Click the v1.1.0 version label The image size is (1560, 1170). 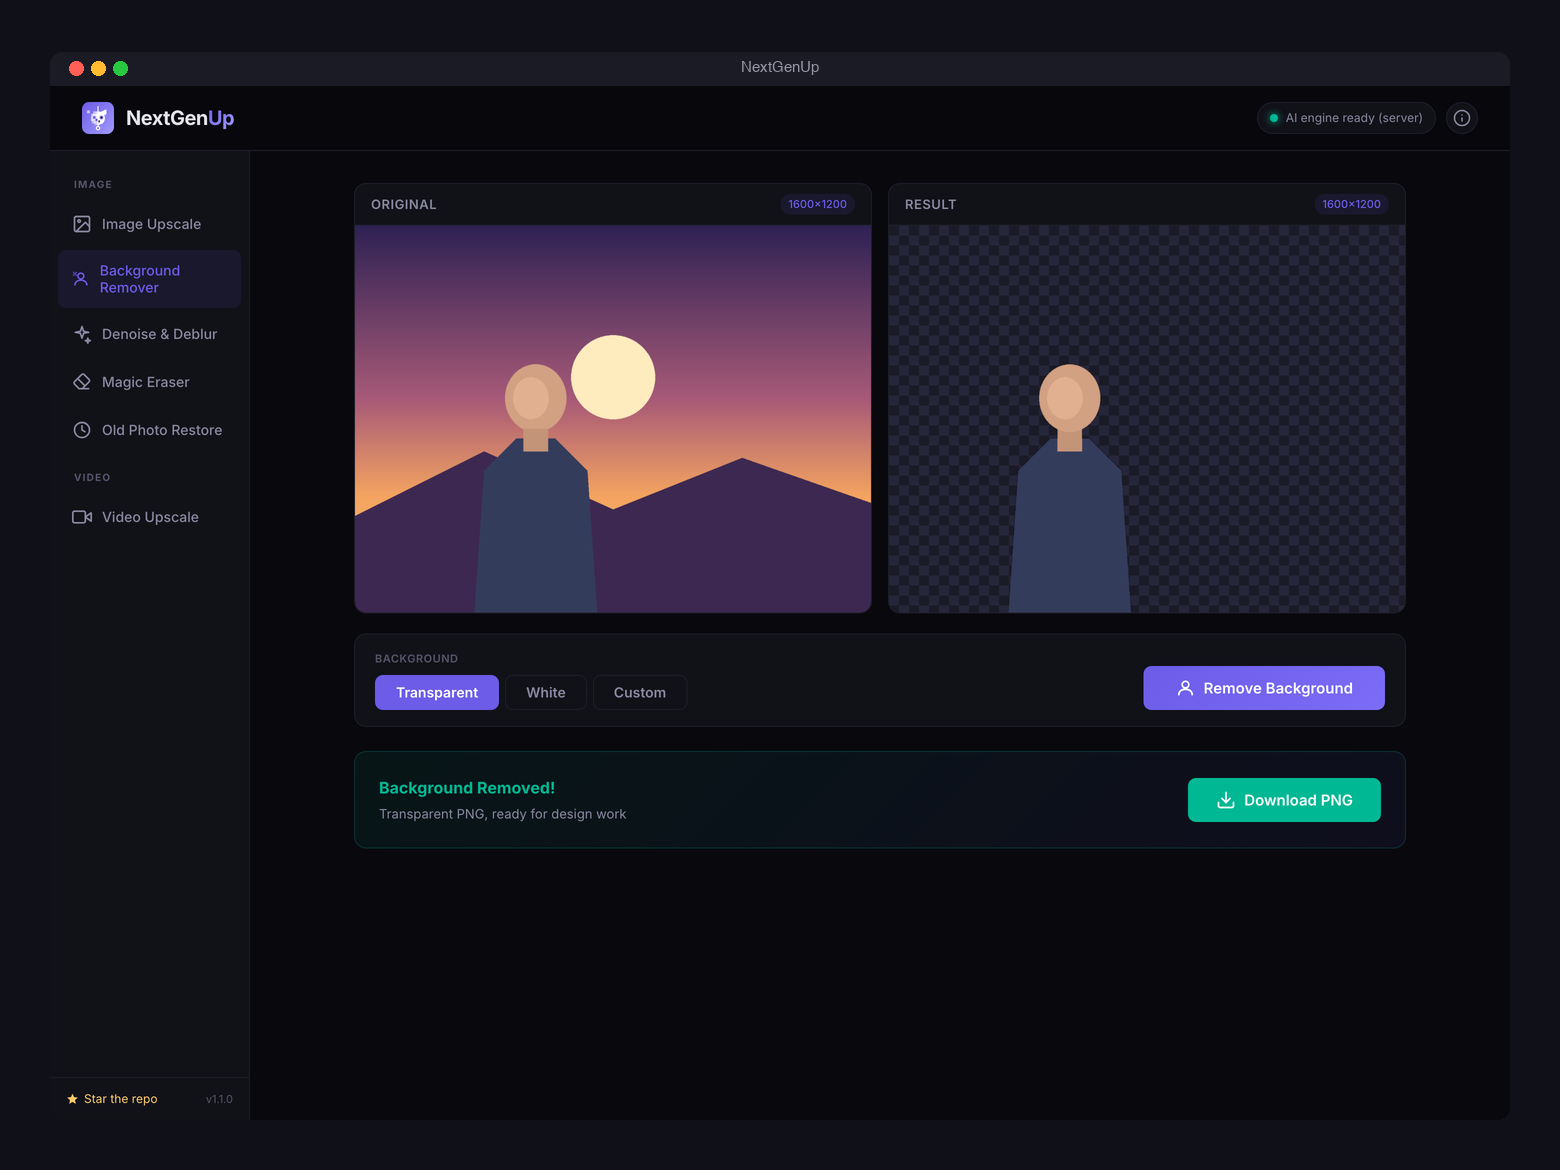click(219, 1099)
